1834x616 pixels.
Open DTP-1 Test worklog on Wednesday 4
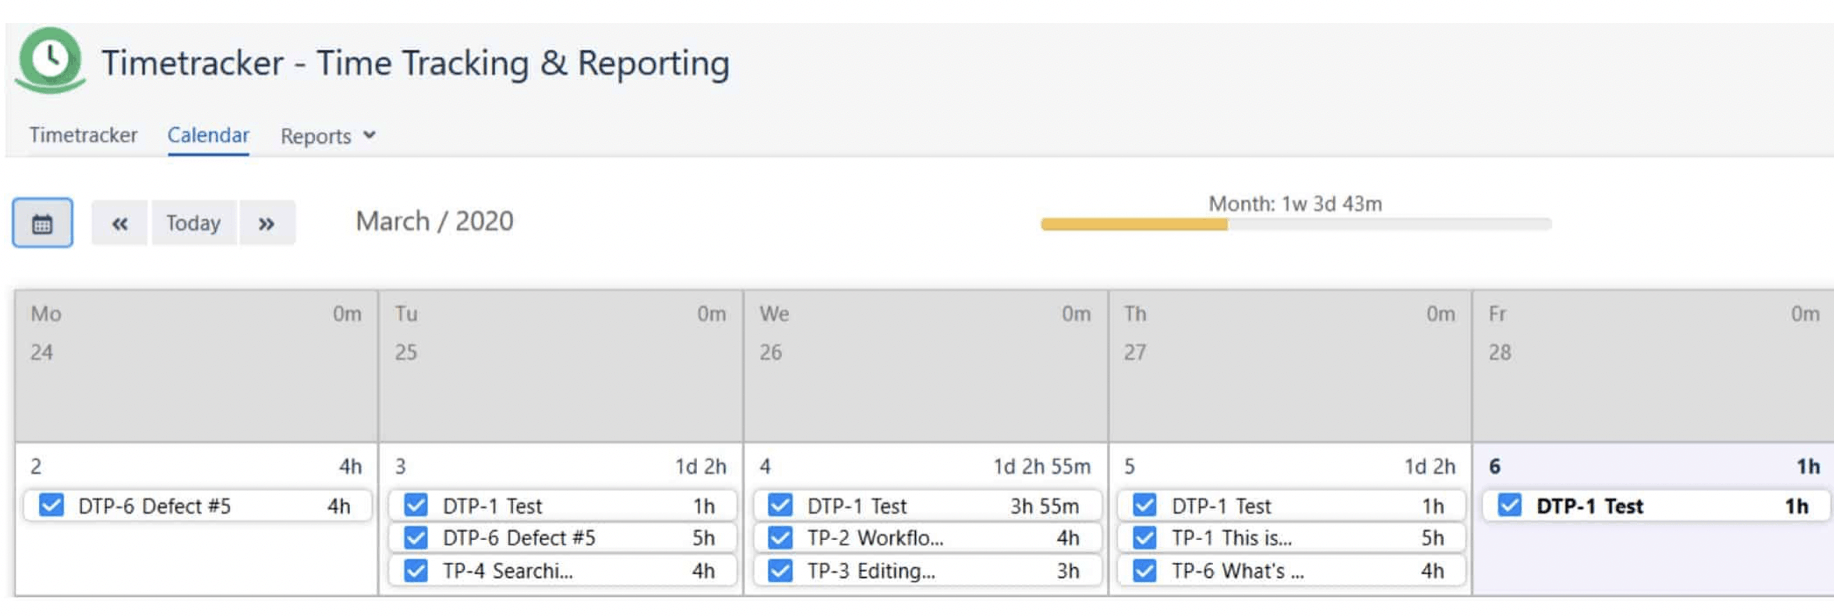pos(927,506)
